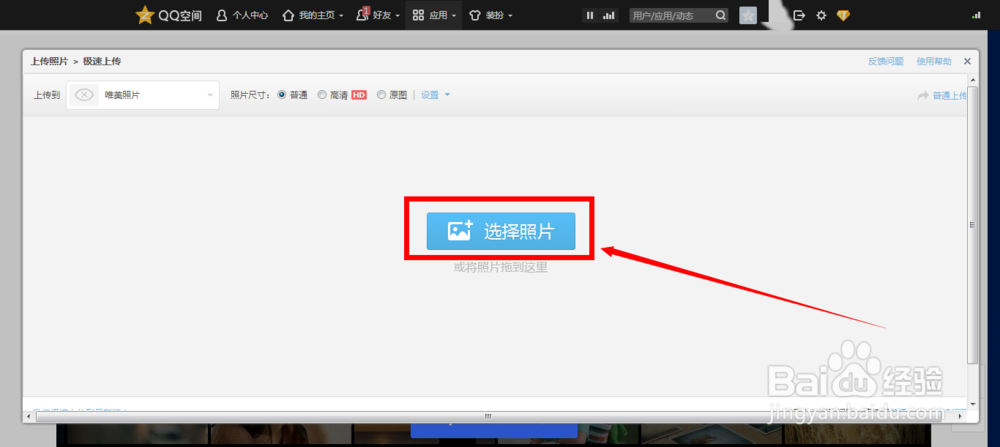Open the 装扮 menu
Screen dimensions: 1000x447
[x=490, y=15]
